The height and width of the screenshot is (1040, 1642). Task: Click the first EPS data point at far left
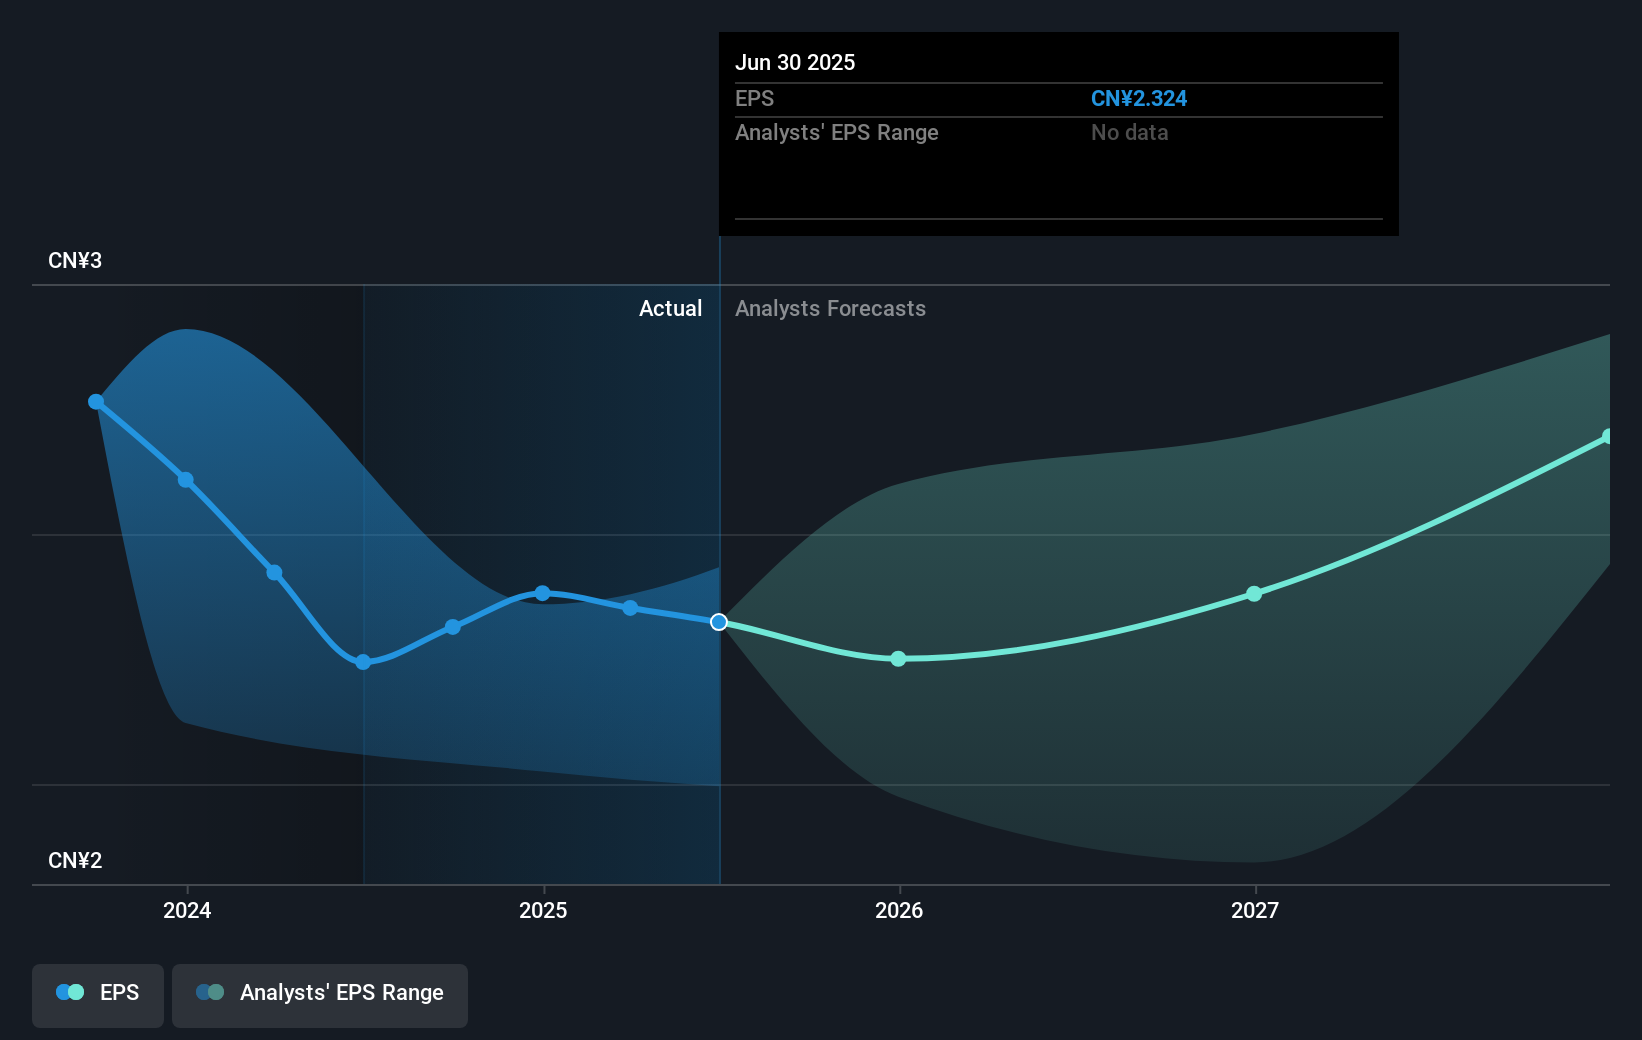point(96,402)
